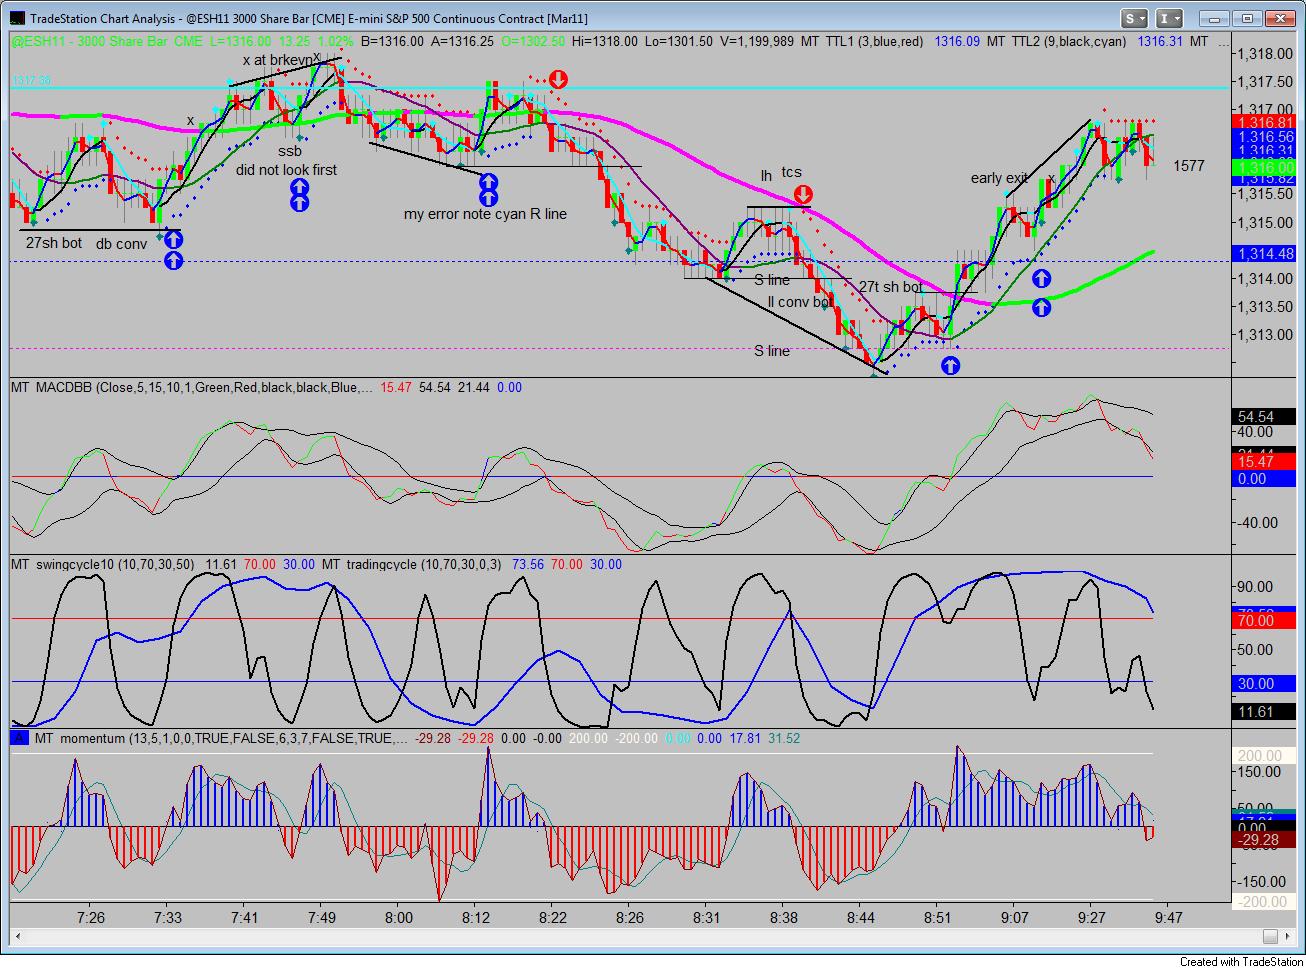Select the 'early exit' annotation text
Viewport: 1306px width, 968px height.
[x=999, y=178]
